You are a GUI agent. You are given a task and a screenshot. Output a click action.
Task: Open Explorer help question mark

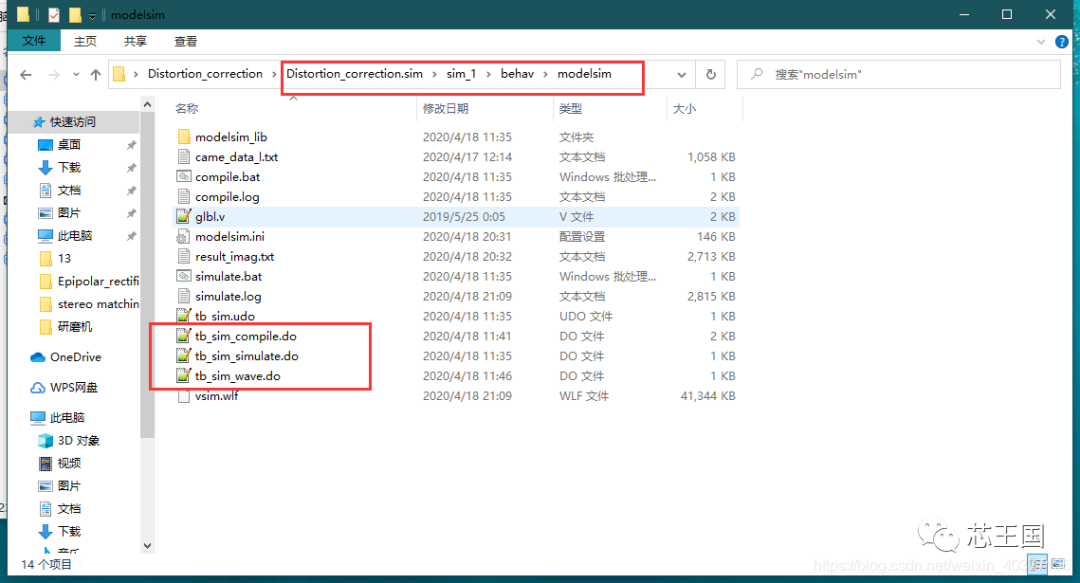pyautogui.click(x=1062, y=41)
